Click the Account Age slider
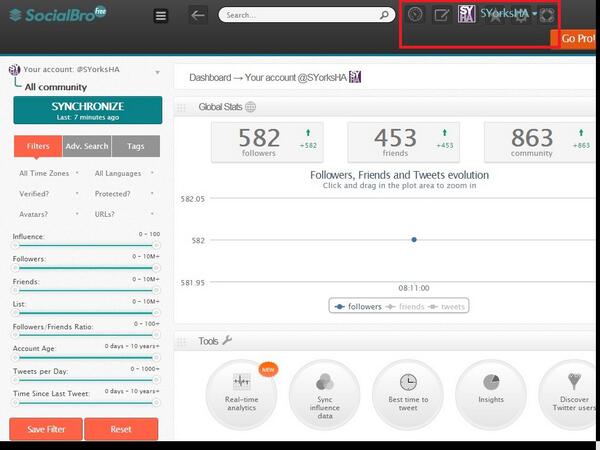Screen dimensions: 600x450 [x=86, y=358]
